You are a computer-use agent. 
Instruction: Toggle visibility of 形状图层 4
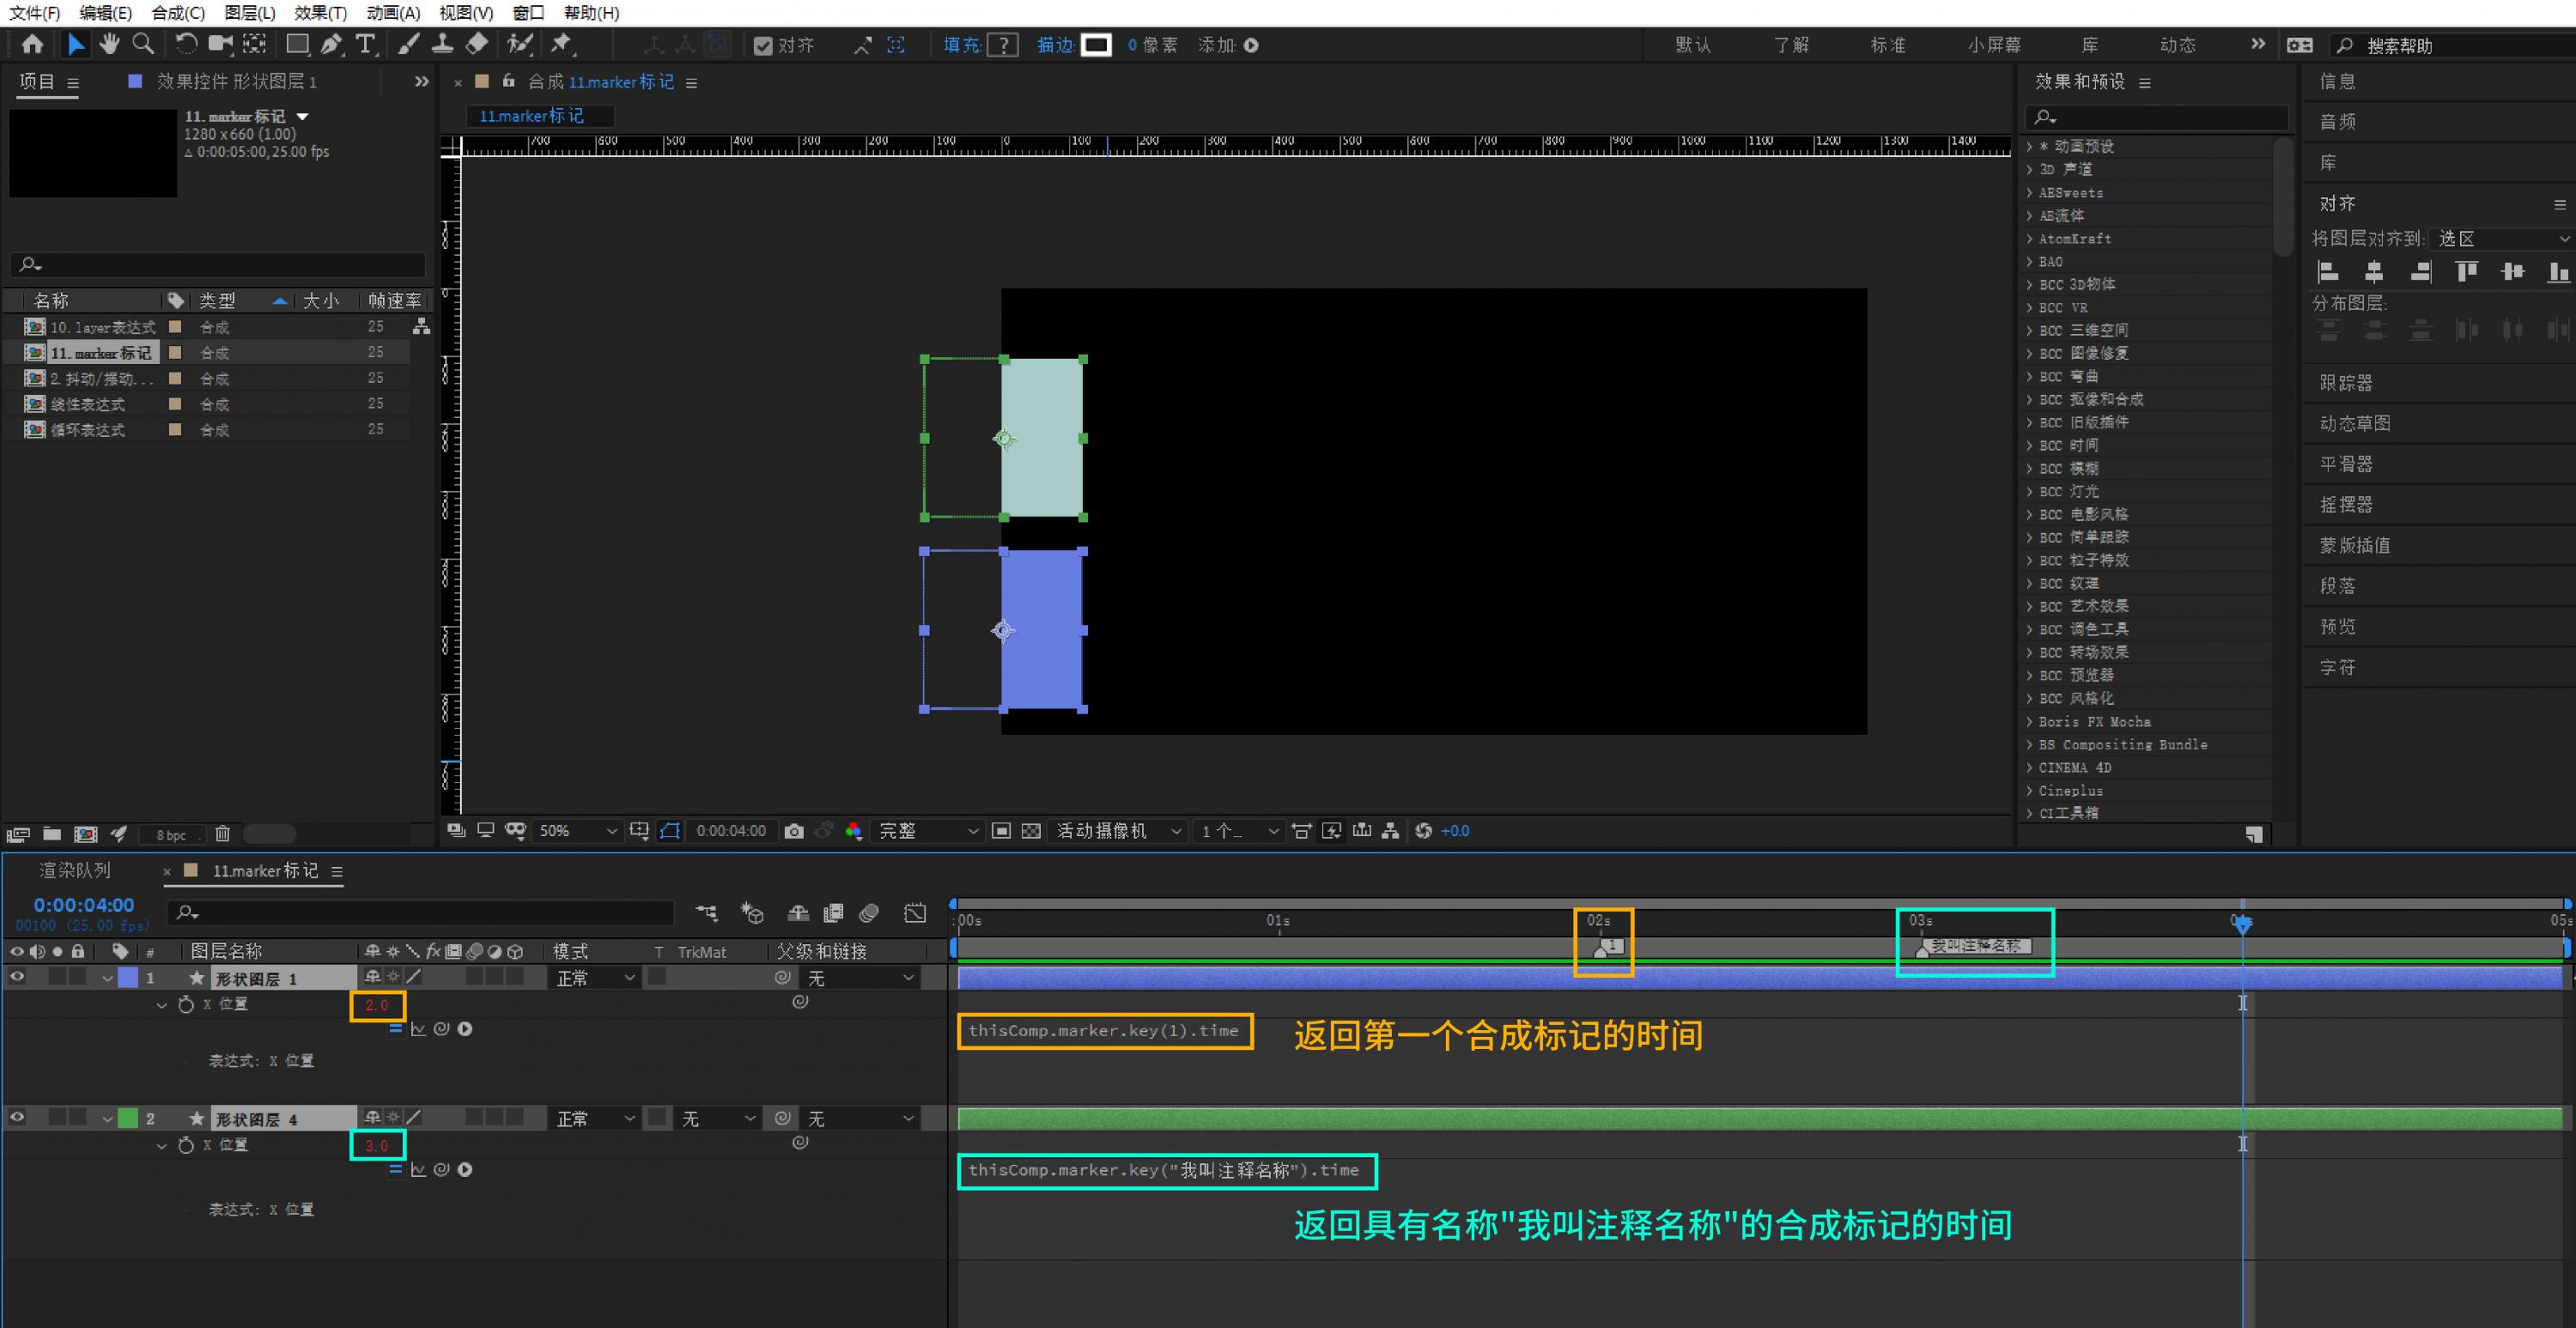click(x=17, y=1118)
